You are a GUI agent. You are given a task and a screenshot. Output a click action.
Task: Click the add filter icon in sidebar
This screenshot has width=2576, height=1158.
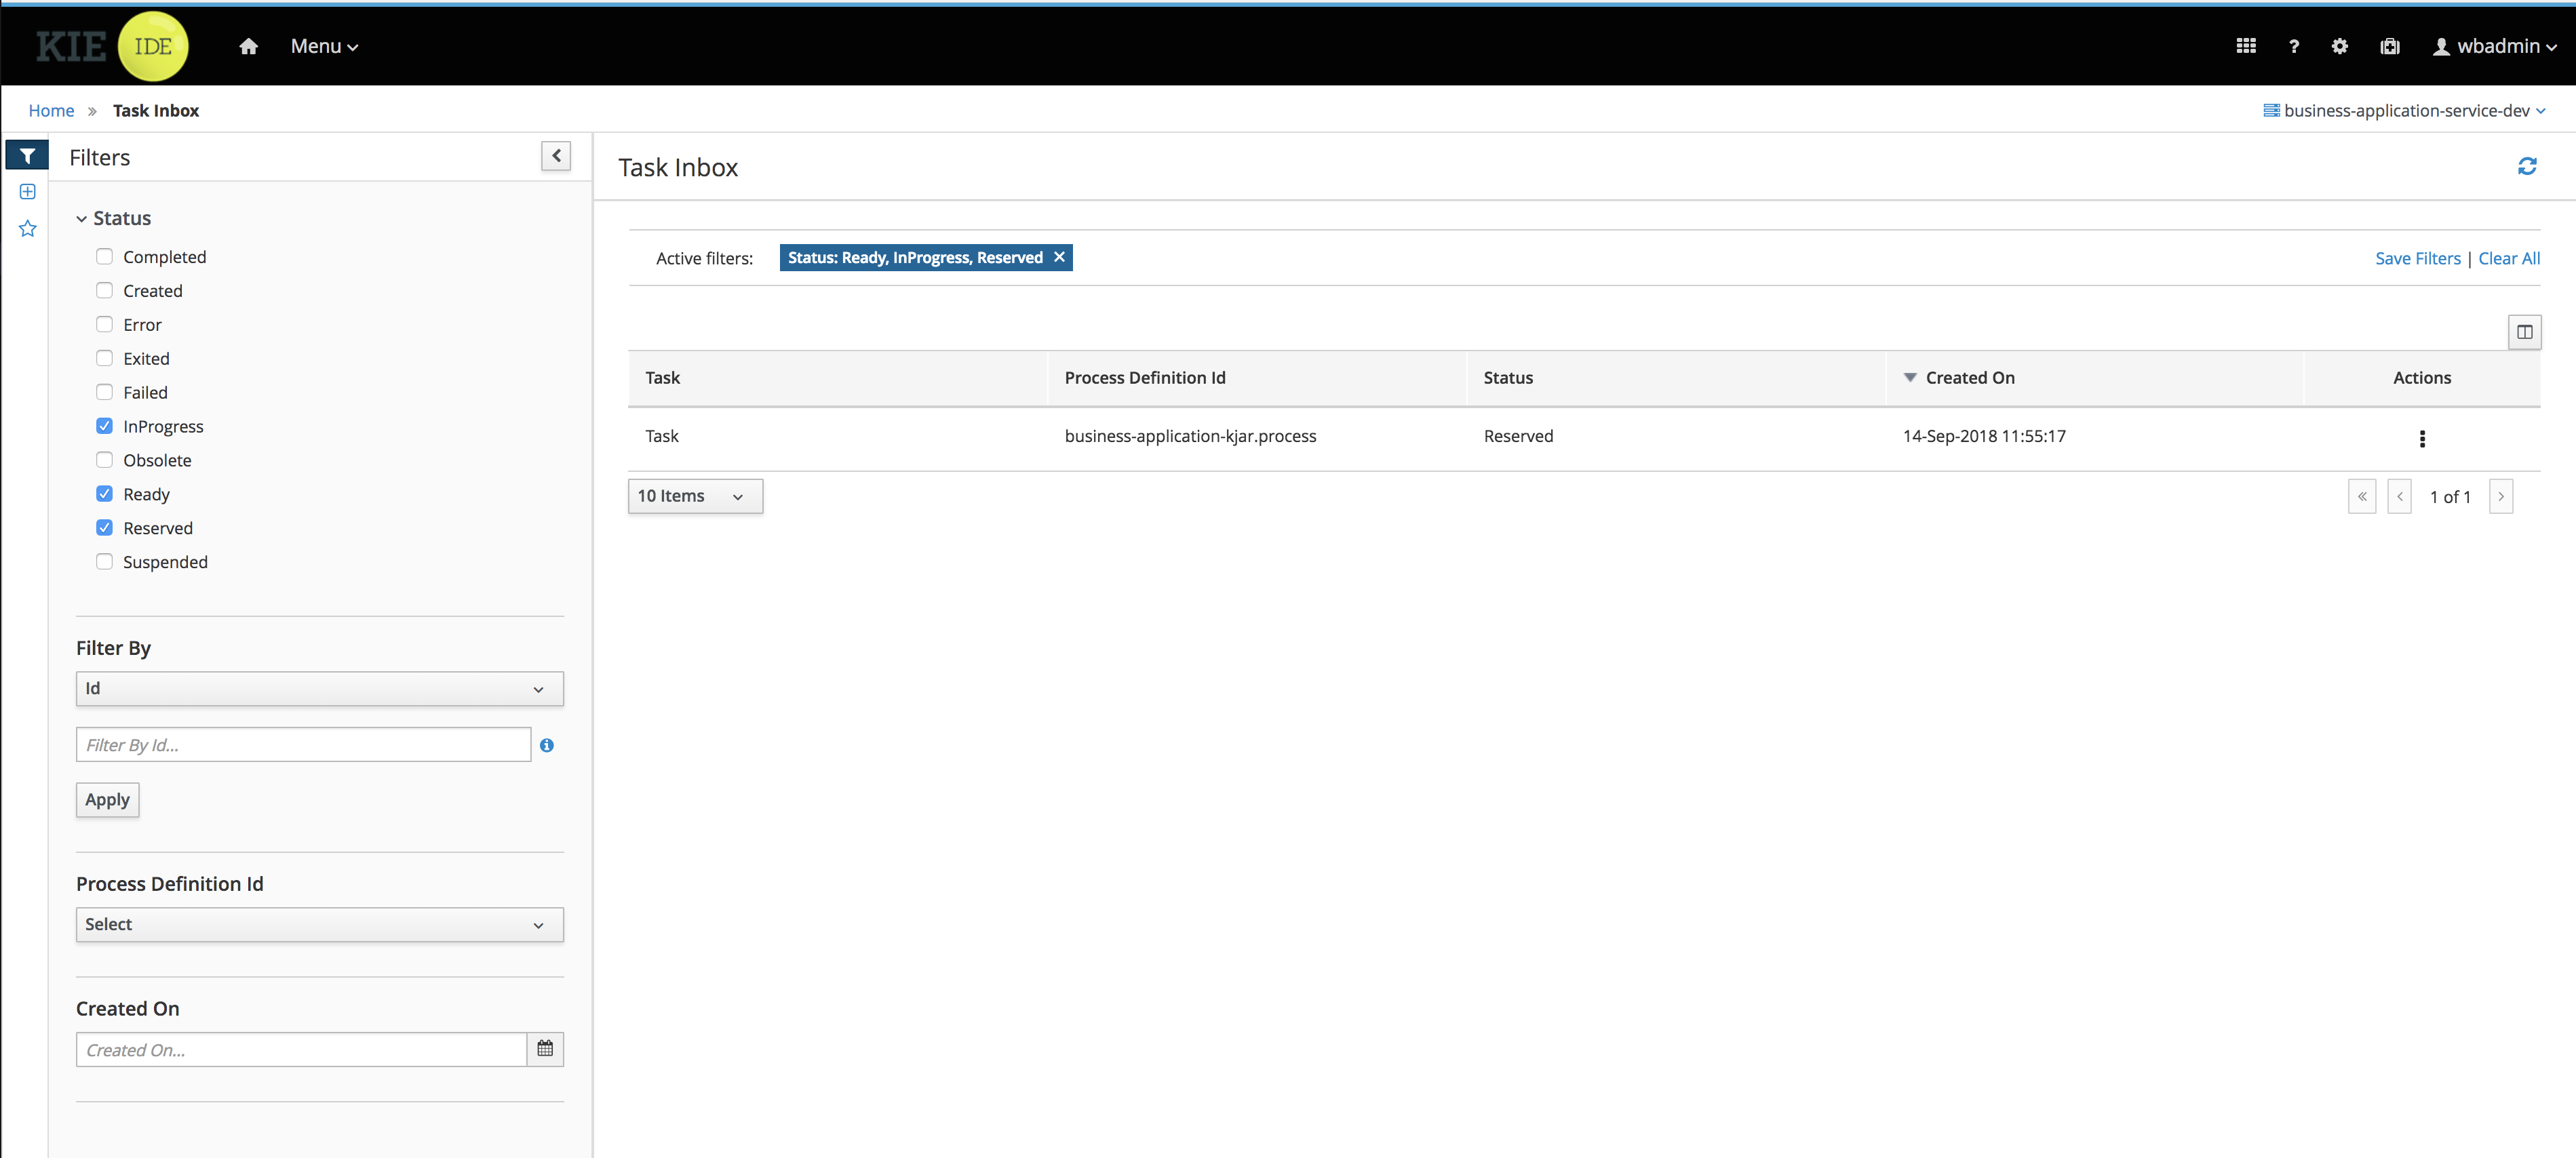point(28,192)
